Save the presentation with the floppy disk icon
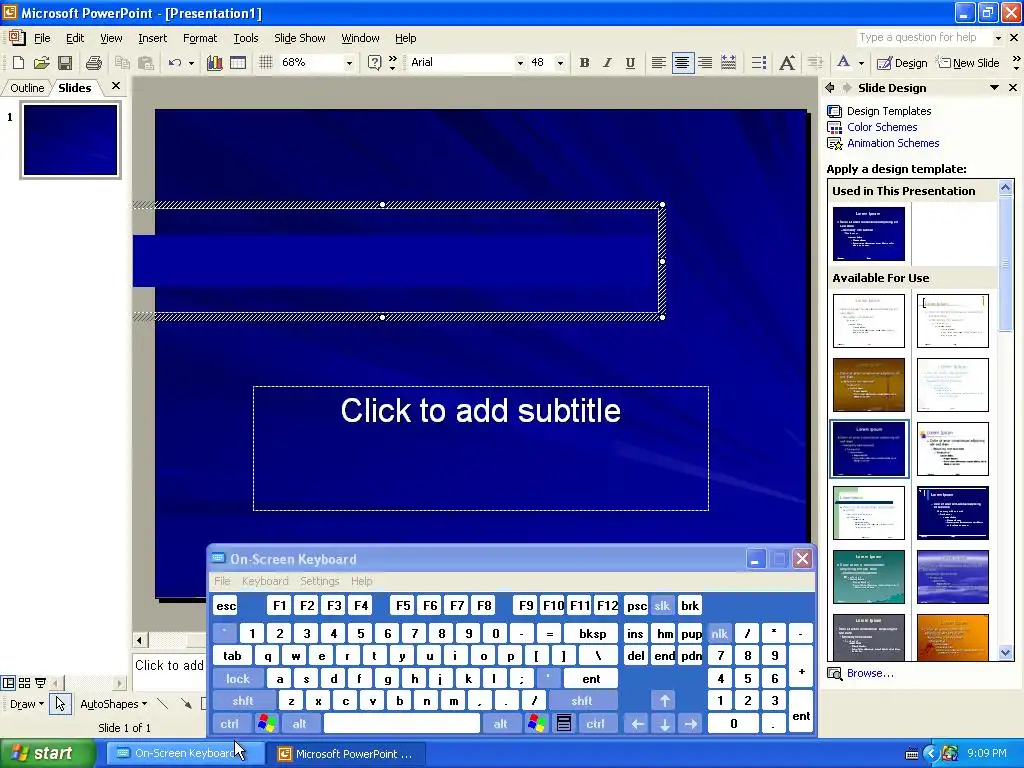The width and height of the screenshot is (1024, 768). (x=65, y=63)
